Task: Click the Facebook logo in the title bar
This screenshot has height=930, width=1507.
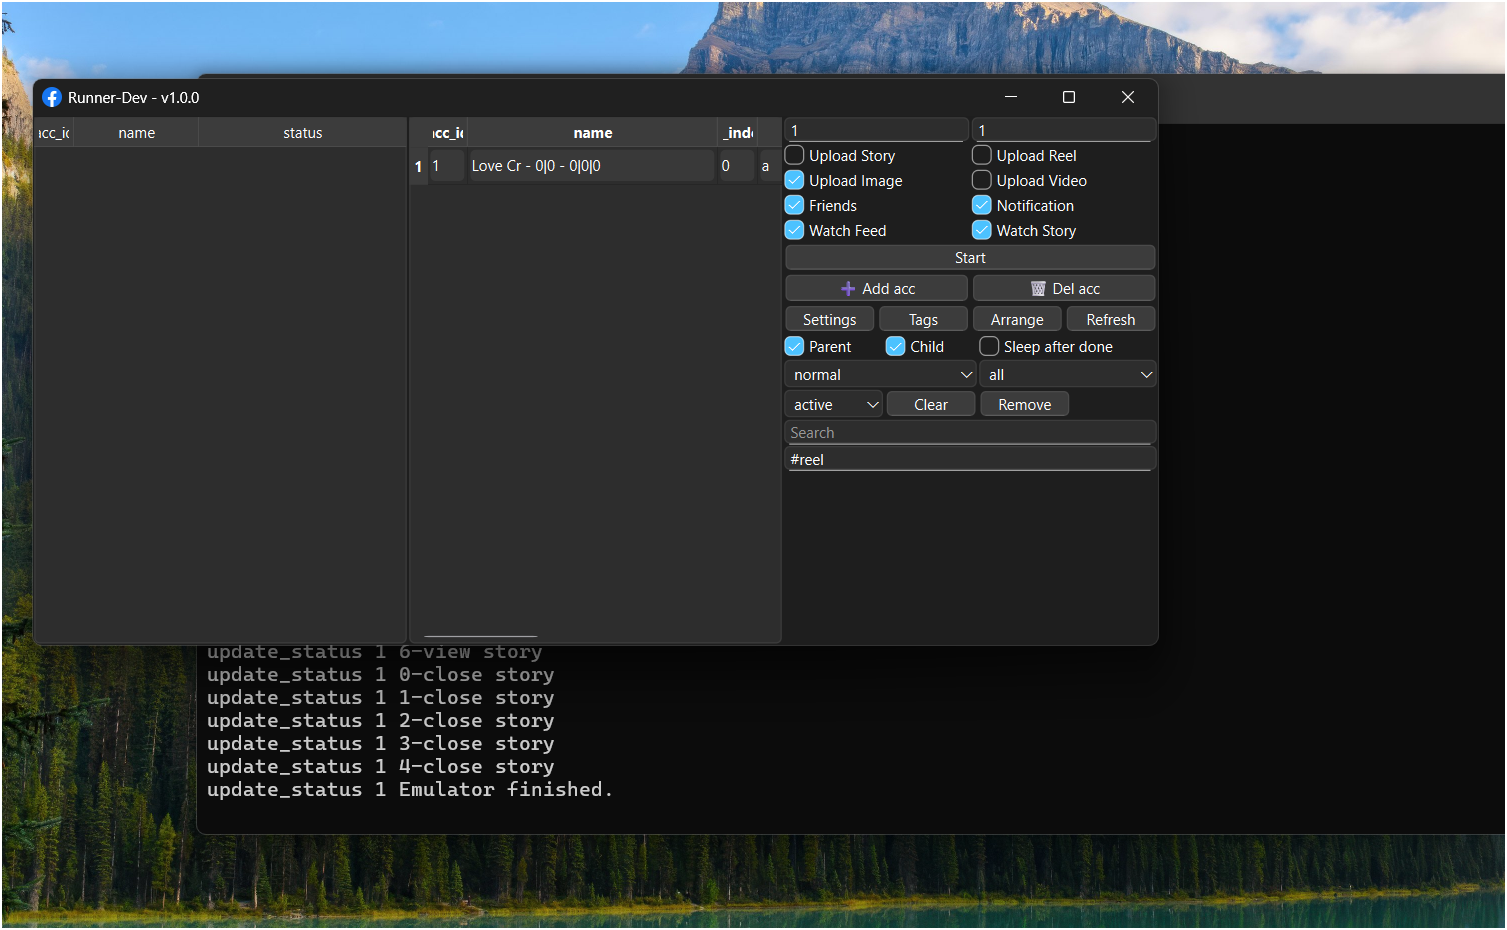Action: click(x=51, y=97)
